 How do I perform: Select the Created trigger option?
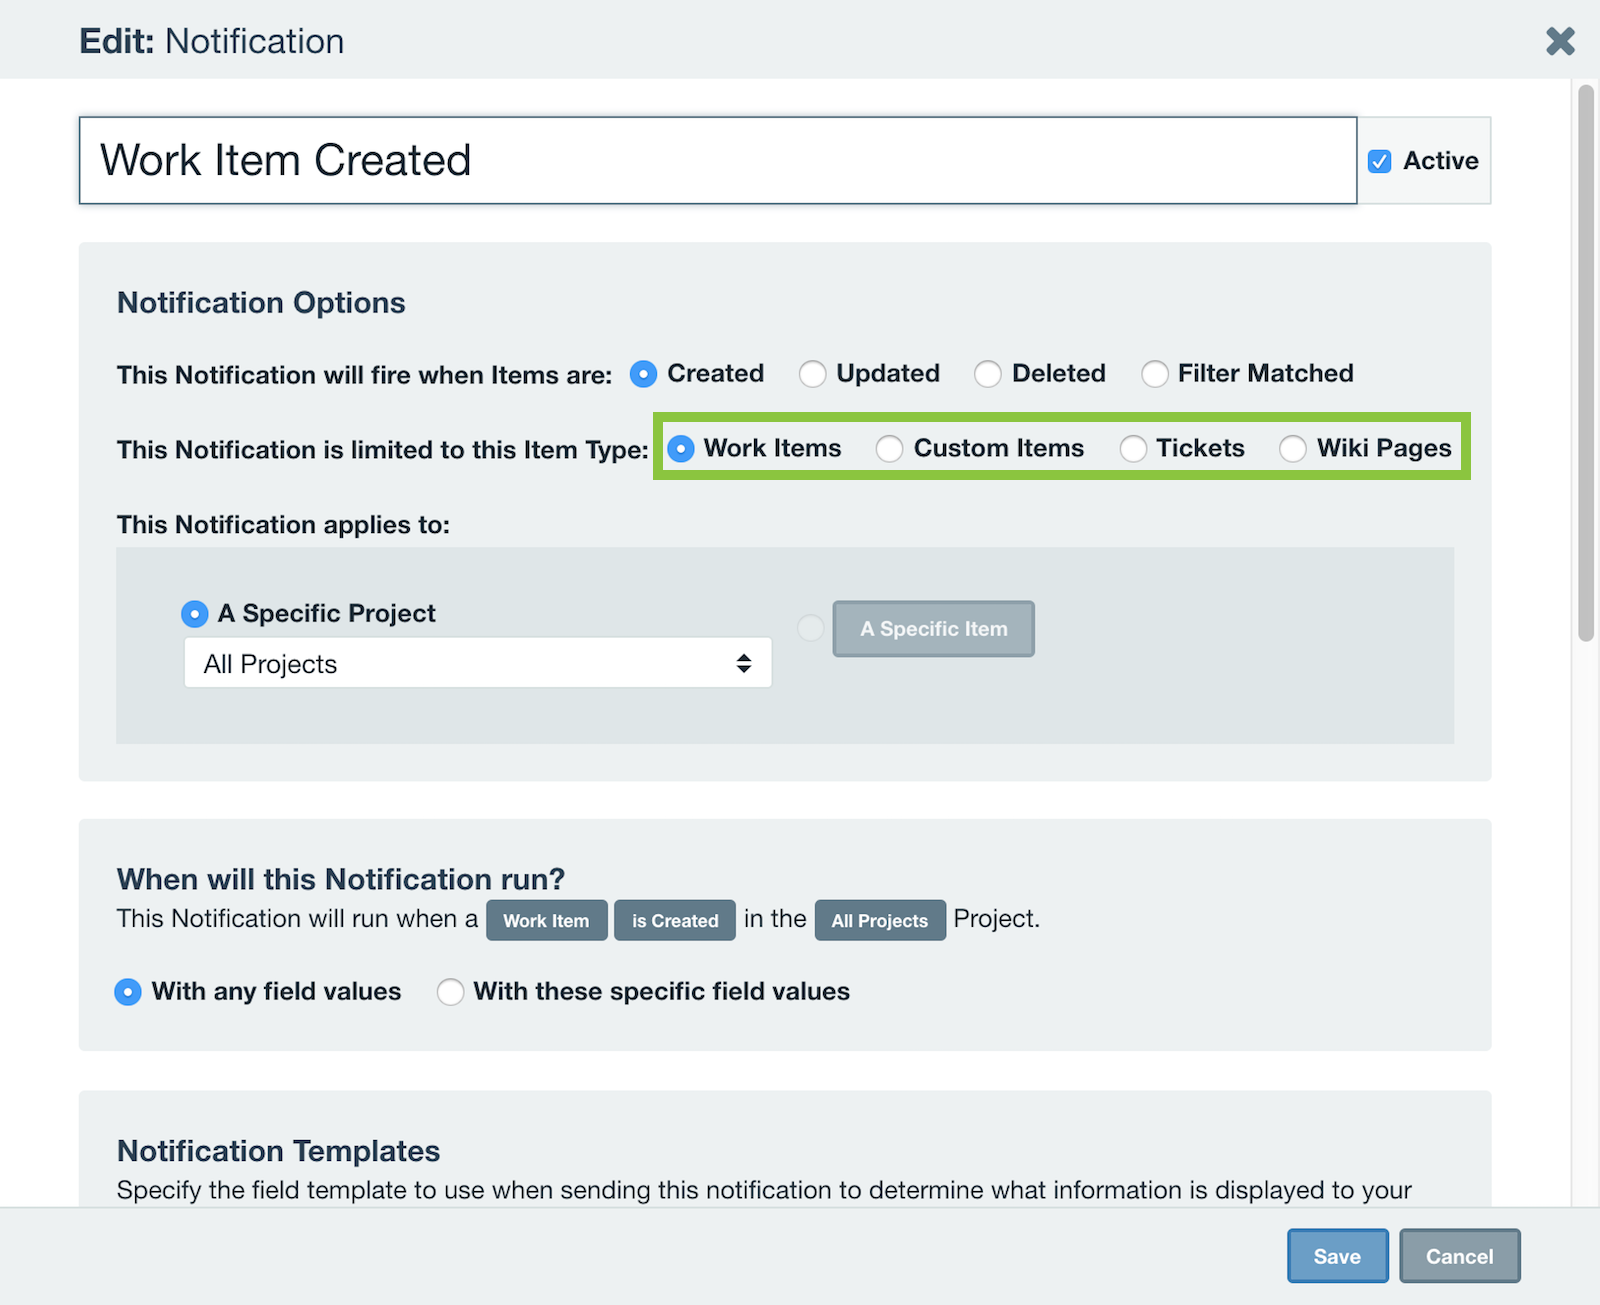[643, 374]
